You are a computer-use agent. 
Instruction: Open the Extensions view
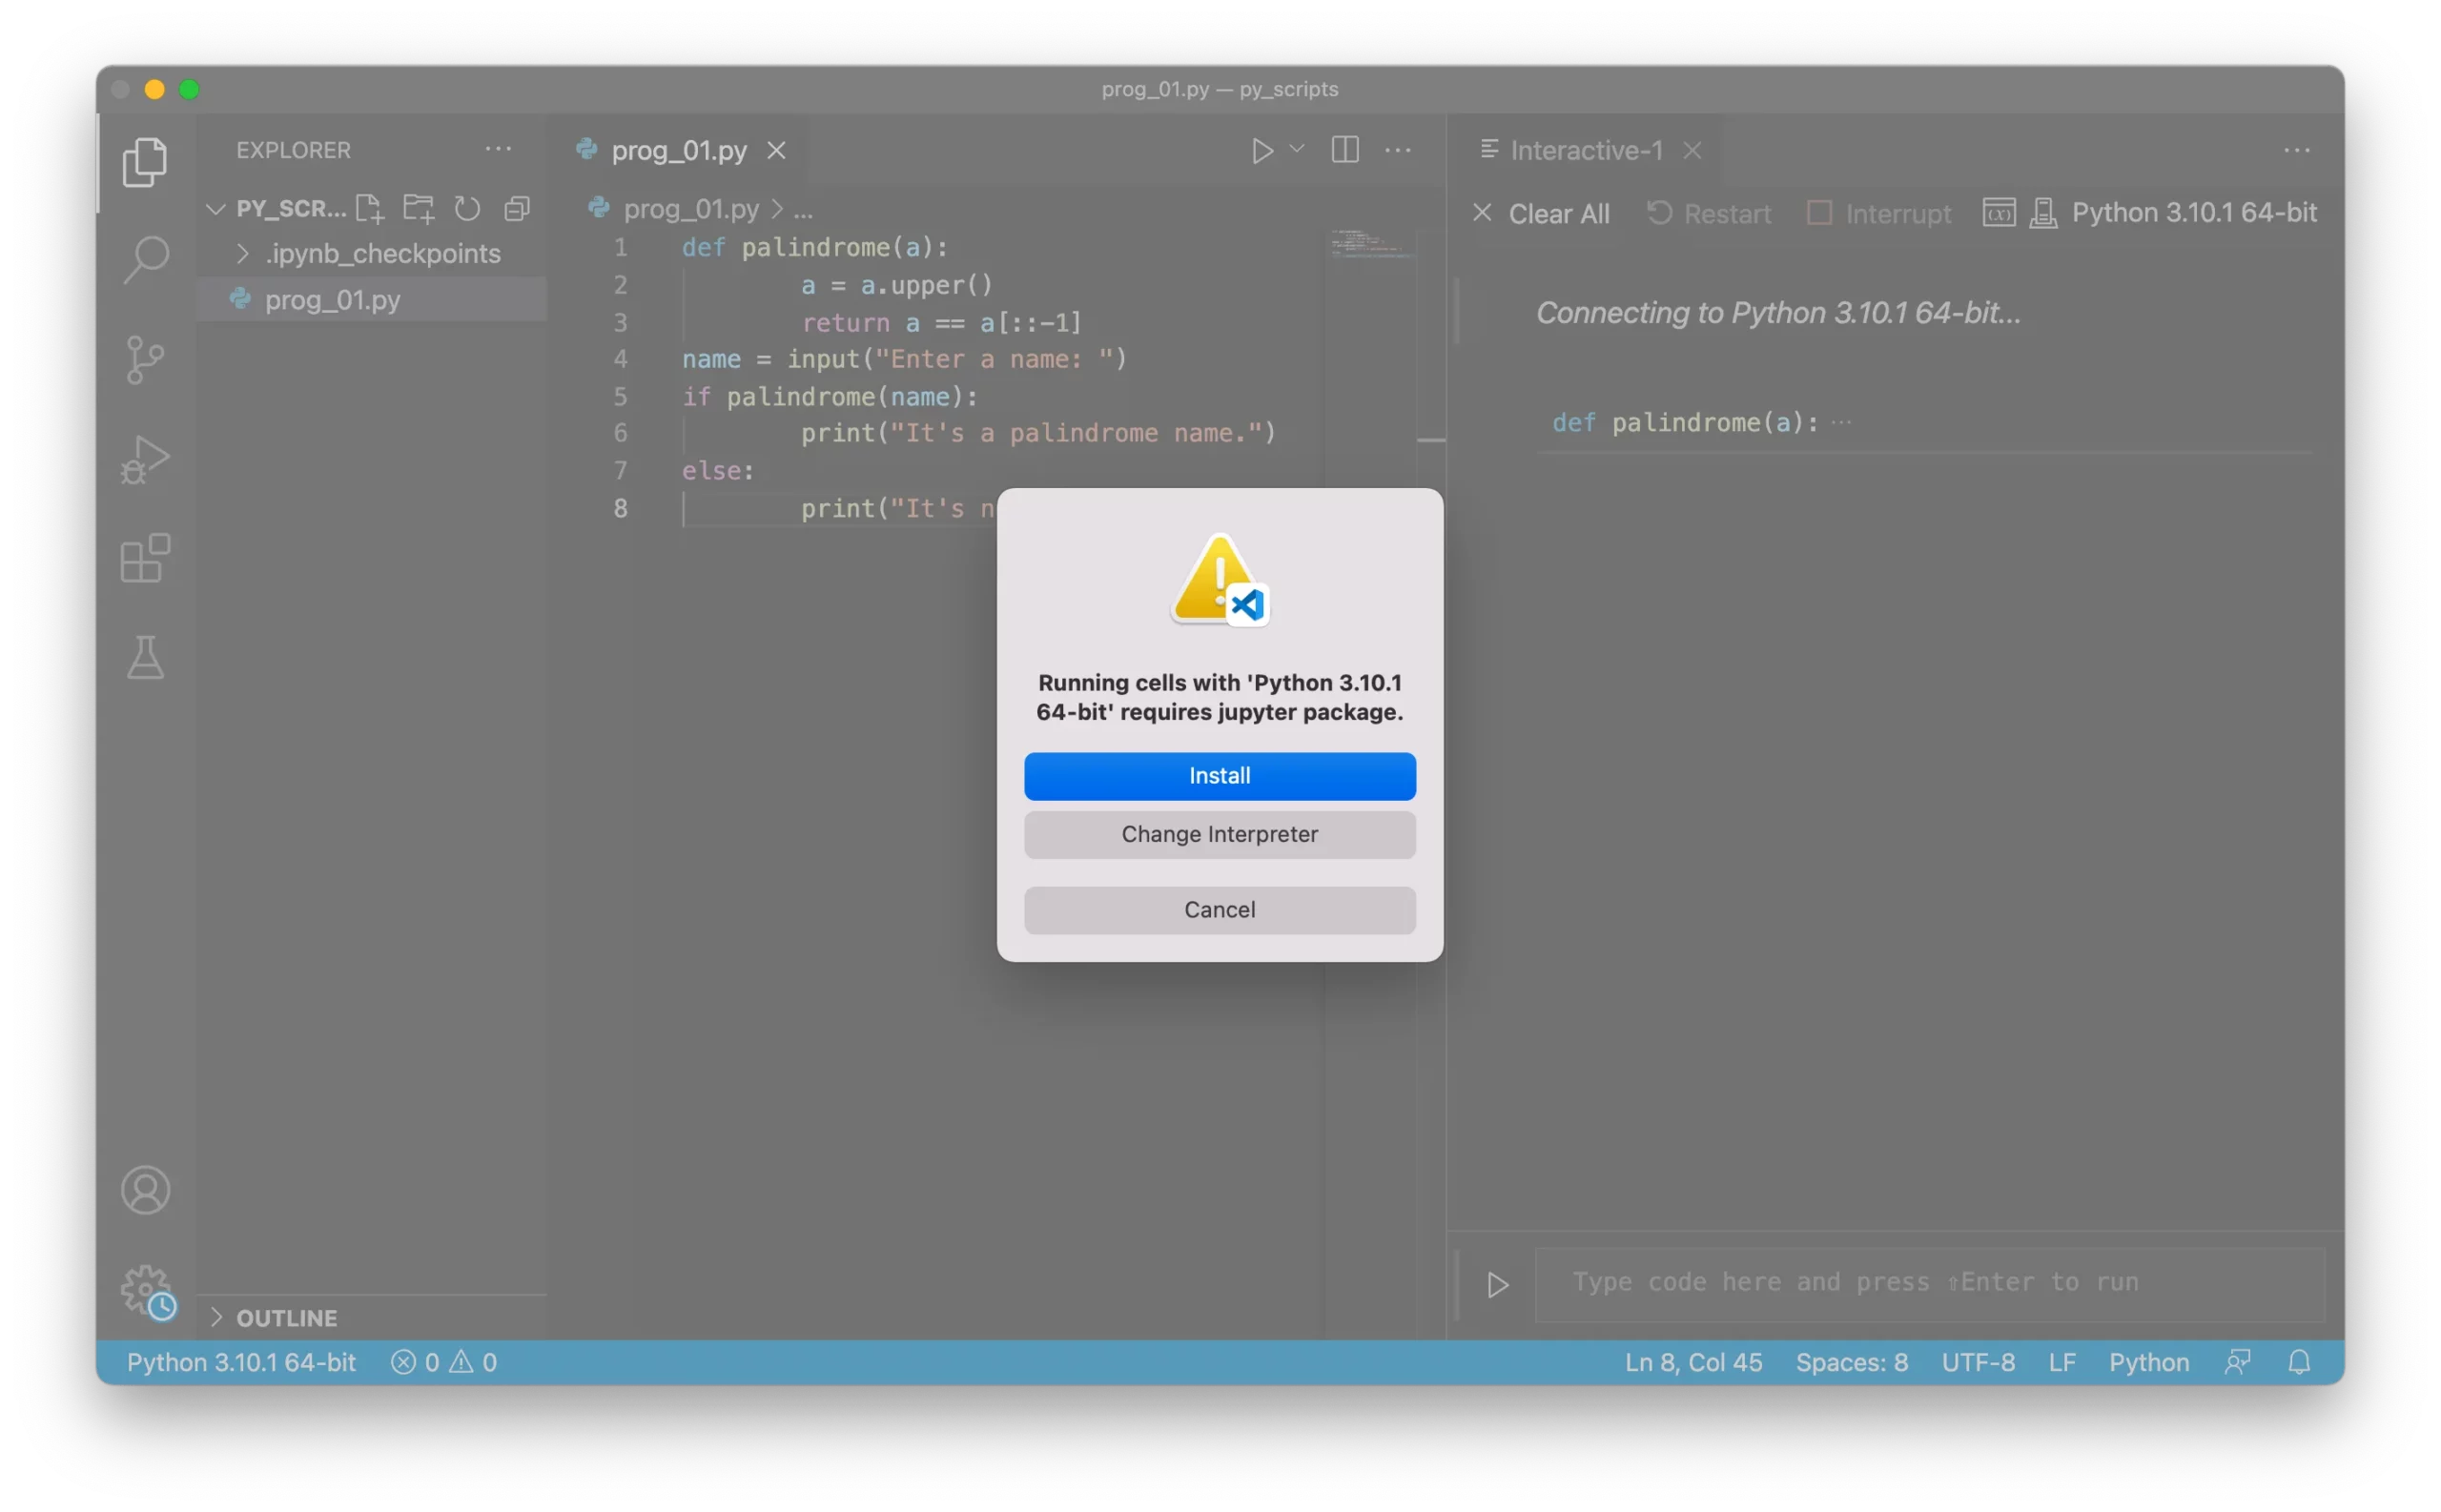tap(146, 558)
